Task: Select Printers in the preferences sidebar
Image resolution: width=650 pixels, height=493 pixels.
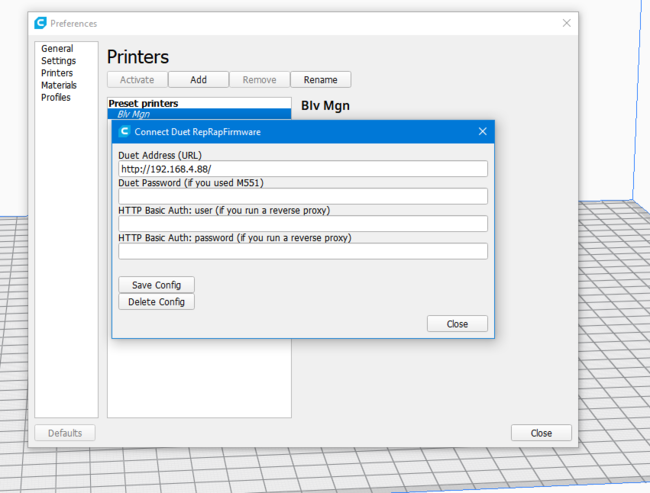Action: [57, 73]
